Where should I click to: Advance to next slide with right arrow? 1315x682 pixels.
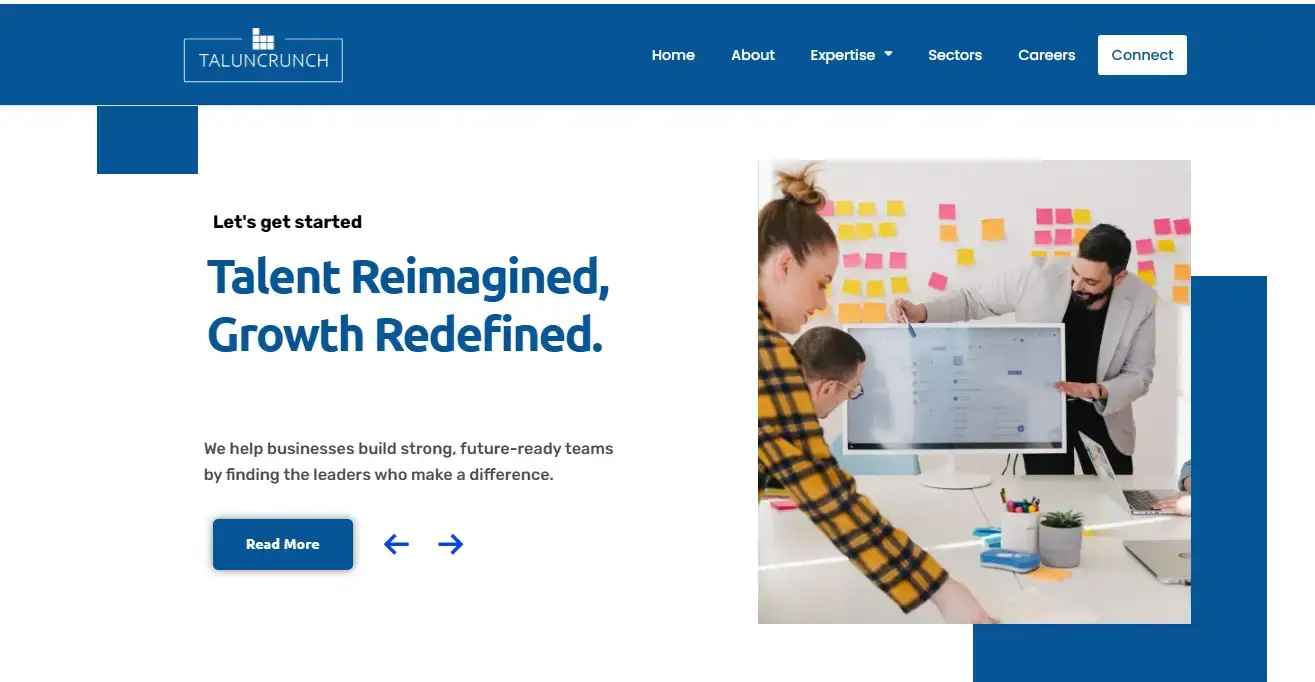point(451,544)
